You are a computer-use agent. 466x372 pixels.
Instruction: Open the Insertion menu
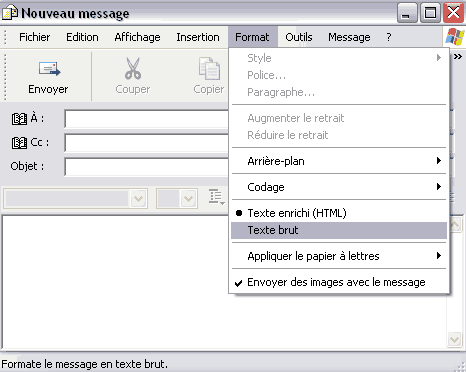pos(198,37)
